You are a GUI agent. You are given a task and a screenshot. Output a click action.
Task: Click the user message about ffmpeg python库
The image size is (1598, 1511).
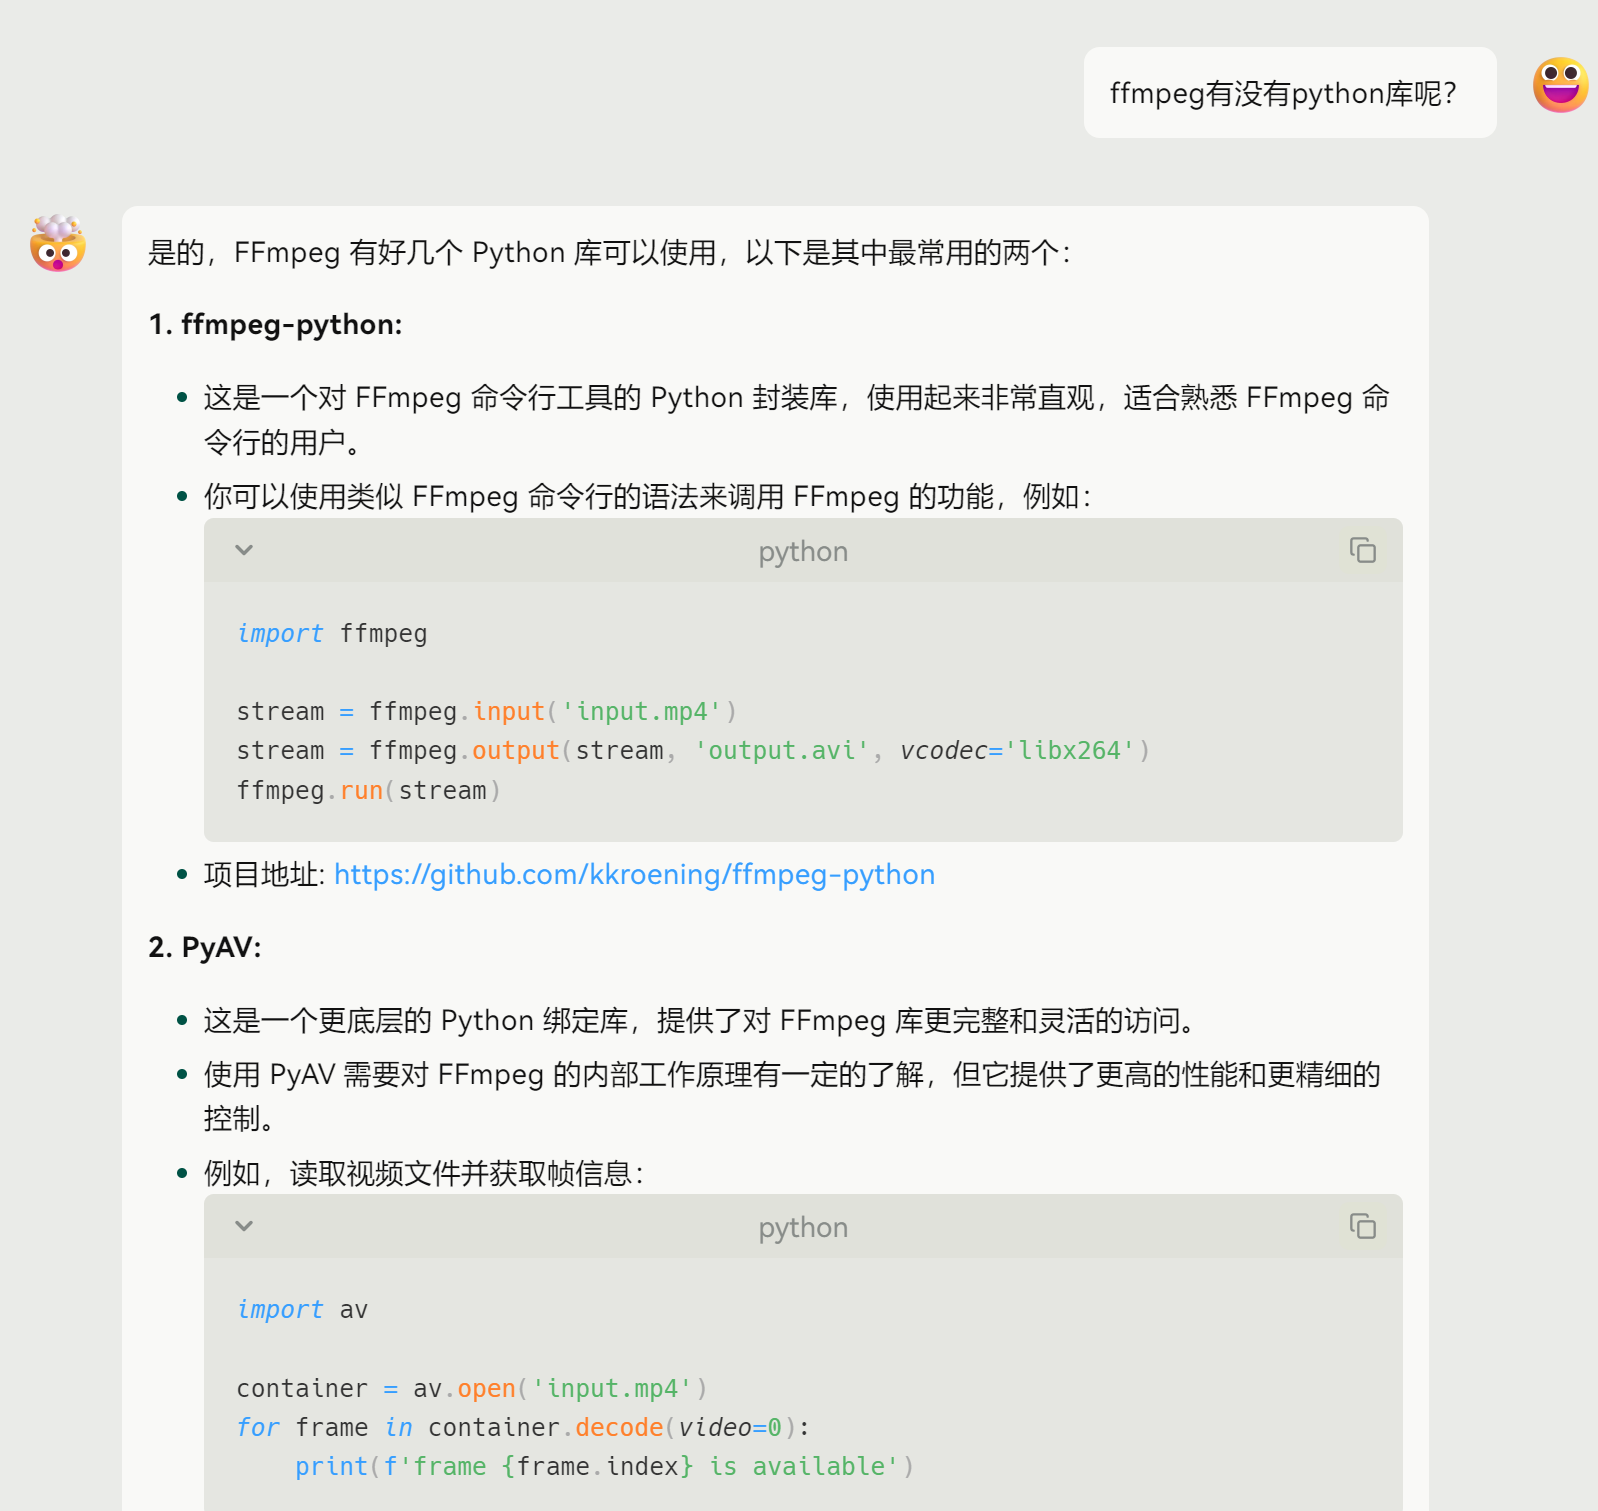1283,94
